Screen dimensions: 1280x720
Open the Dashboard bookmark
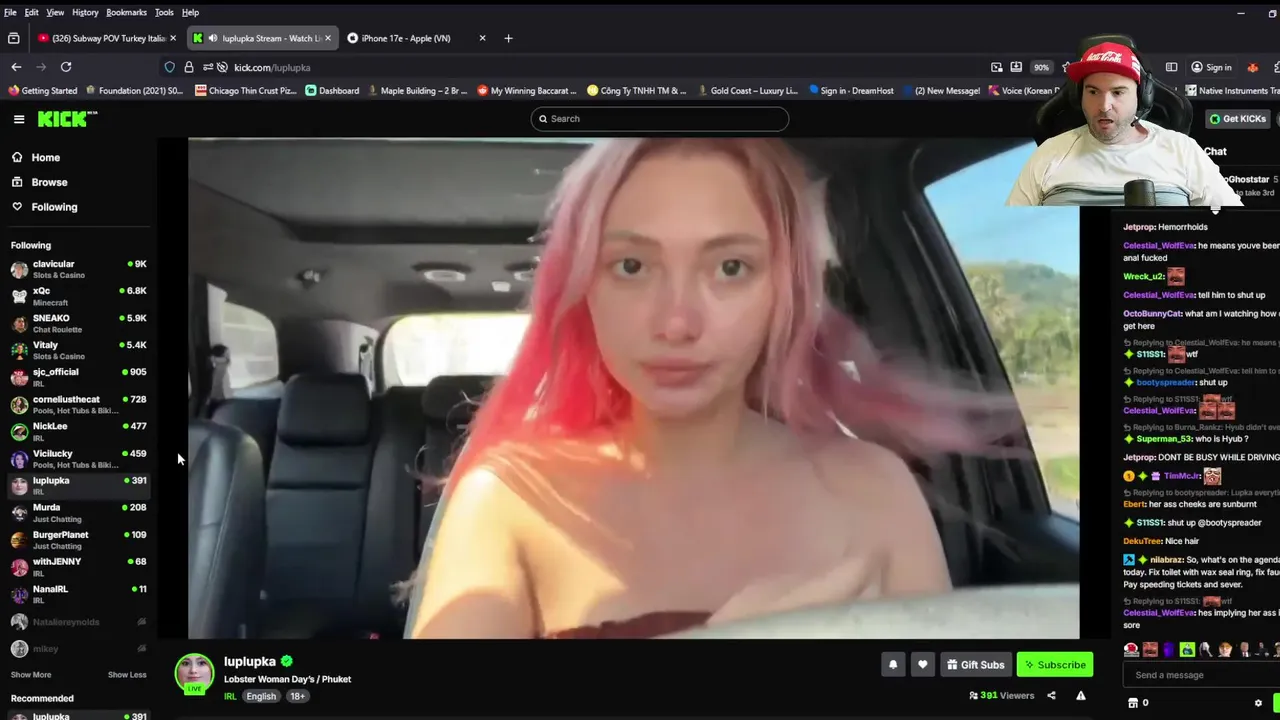point(332,91)
